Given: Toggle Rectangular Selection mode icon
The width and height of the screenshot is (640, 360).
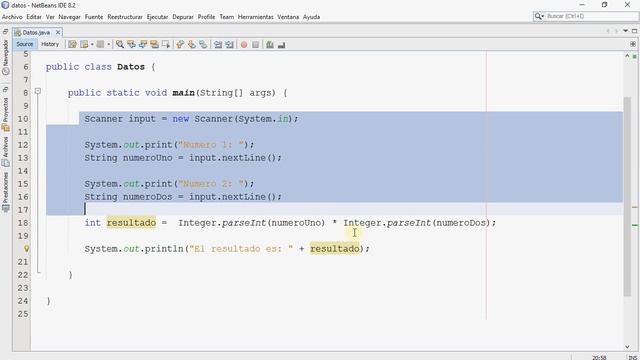Looking at the screenshot, I should pyautogui.click(x=166, y=44).
